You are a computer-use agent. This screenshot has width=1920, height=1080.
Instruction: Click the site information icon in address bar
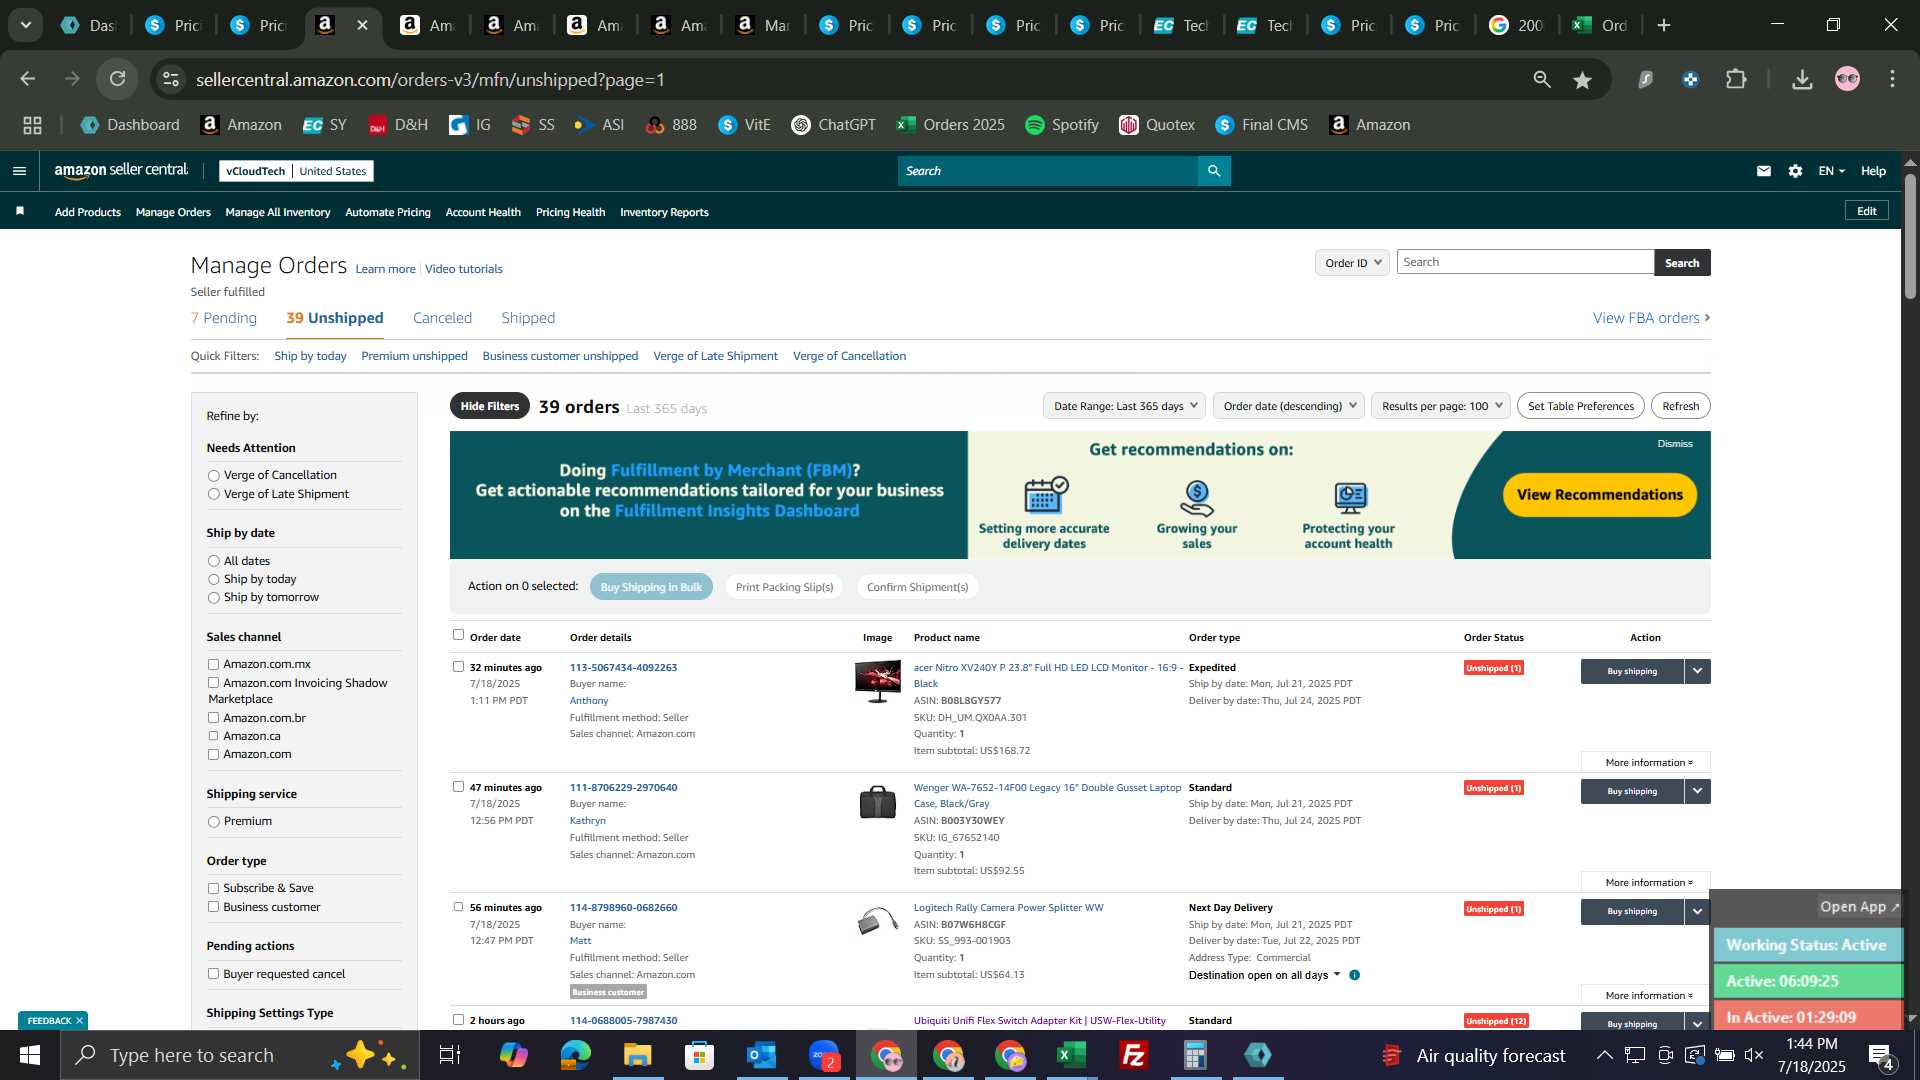[x=171, y=79]
